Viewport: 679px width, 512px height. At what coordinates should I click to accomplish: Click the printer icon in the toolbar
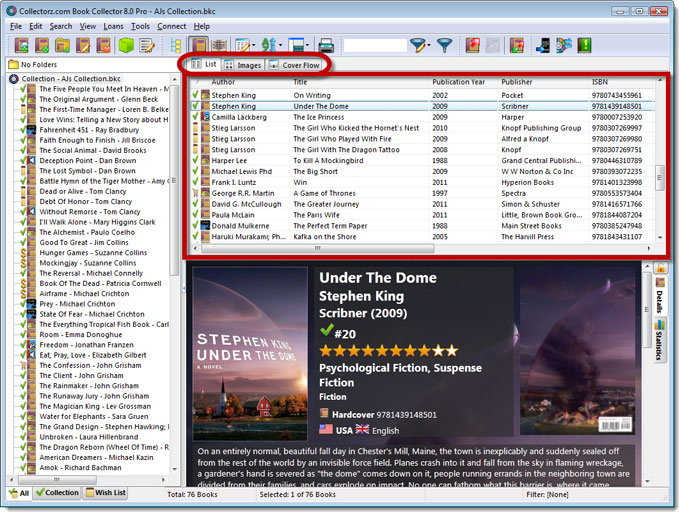pyautogui.click(x=326, y=45)
